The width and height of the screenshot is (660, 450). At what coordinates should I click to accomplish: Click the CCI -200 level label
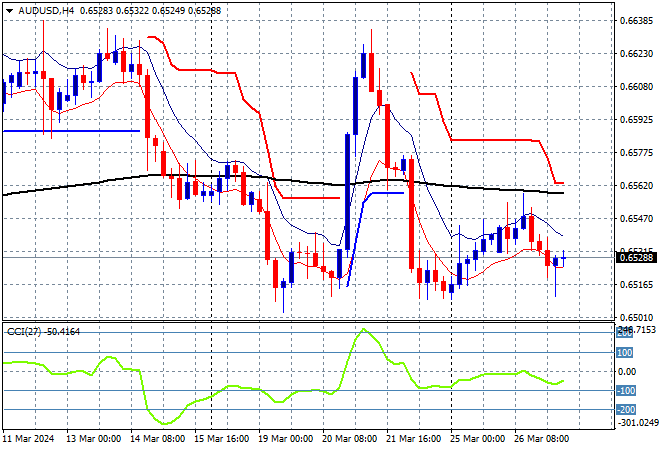(623, 409)
